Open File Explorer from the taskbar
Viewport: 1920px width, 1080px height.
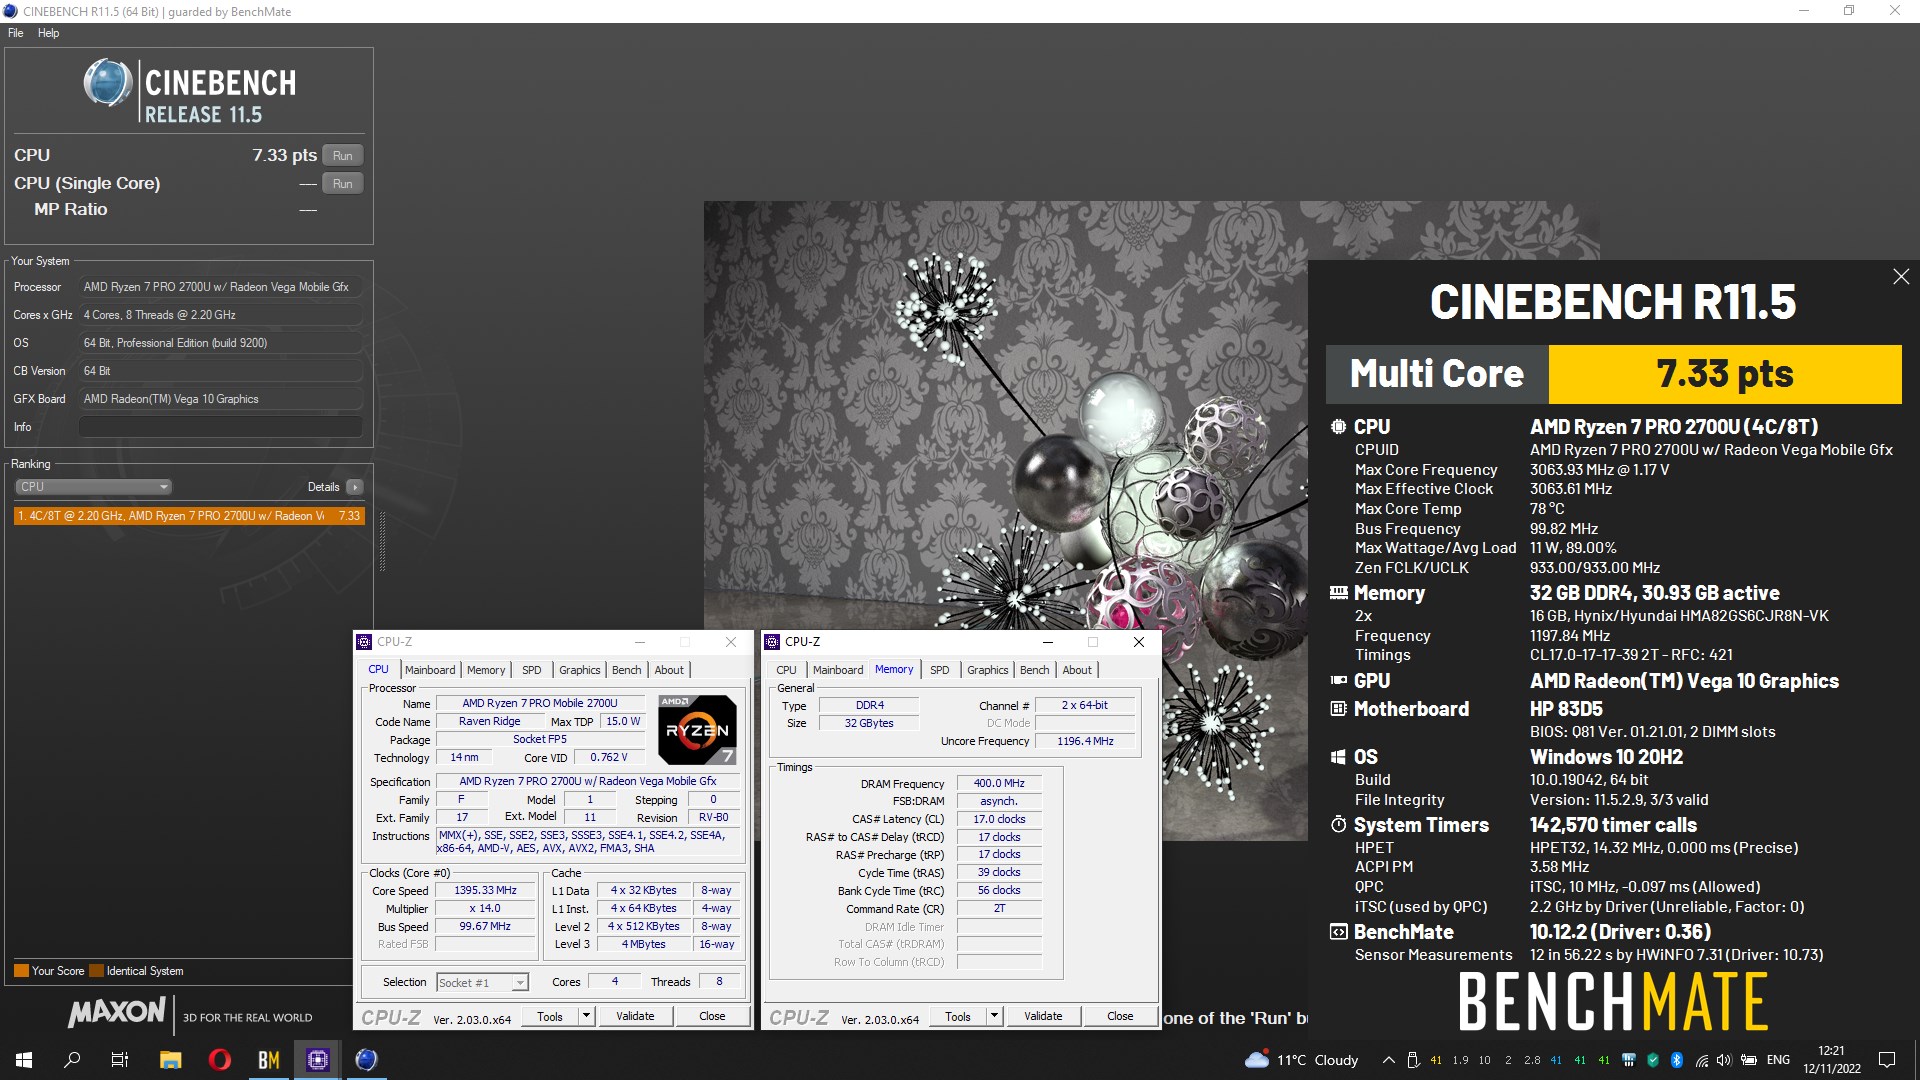pos(170,1060)
